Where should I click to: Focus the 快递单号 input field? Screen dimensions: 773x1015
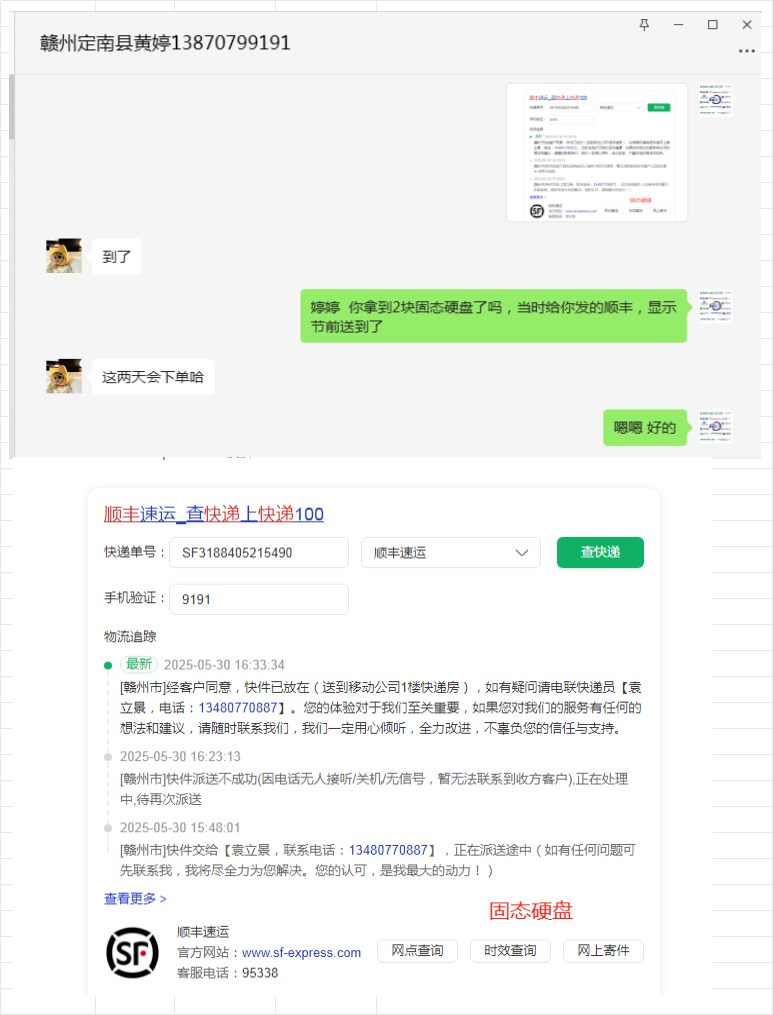pos(259,553)
